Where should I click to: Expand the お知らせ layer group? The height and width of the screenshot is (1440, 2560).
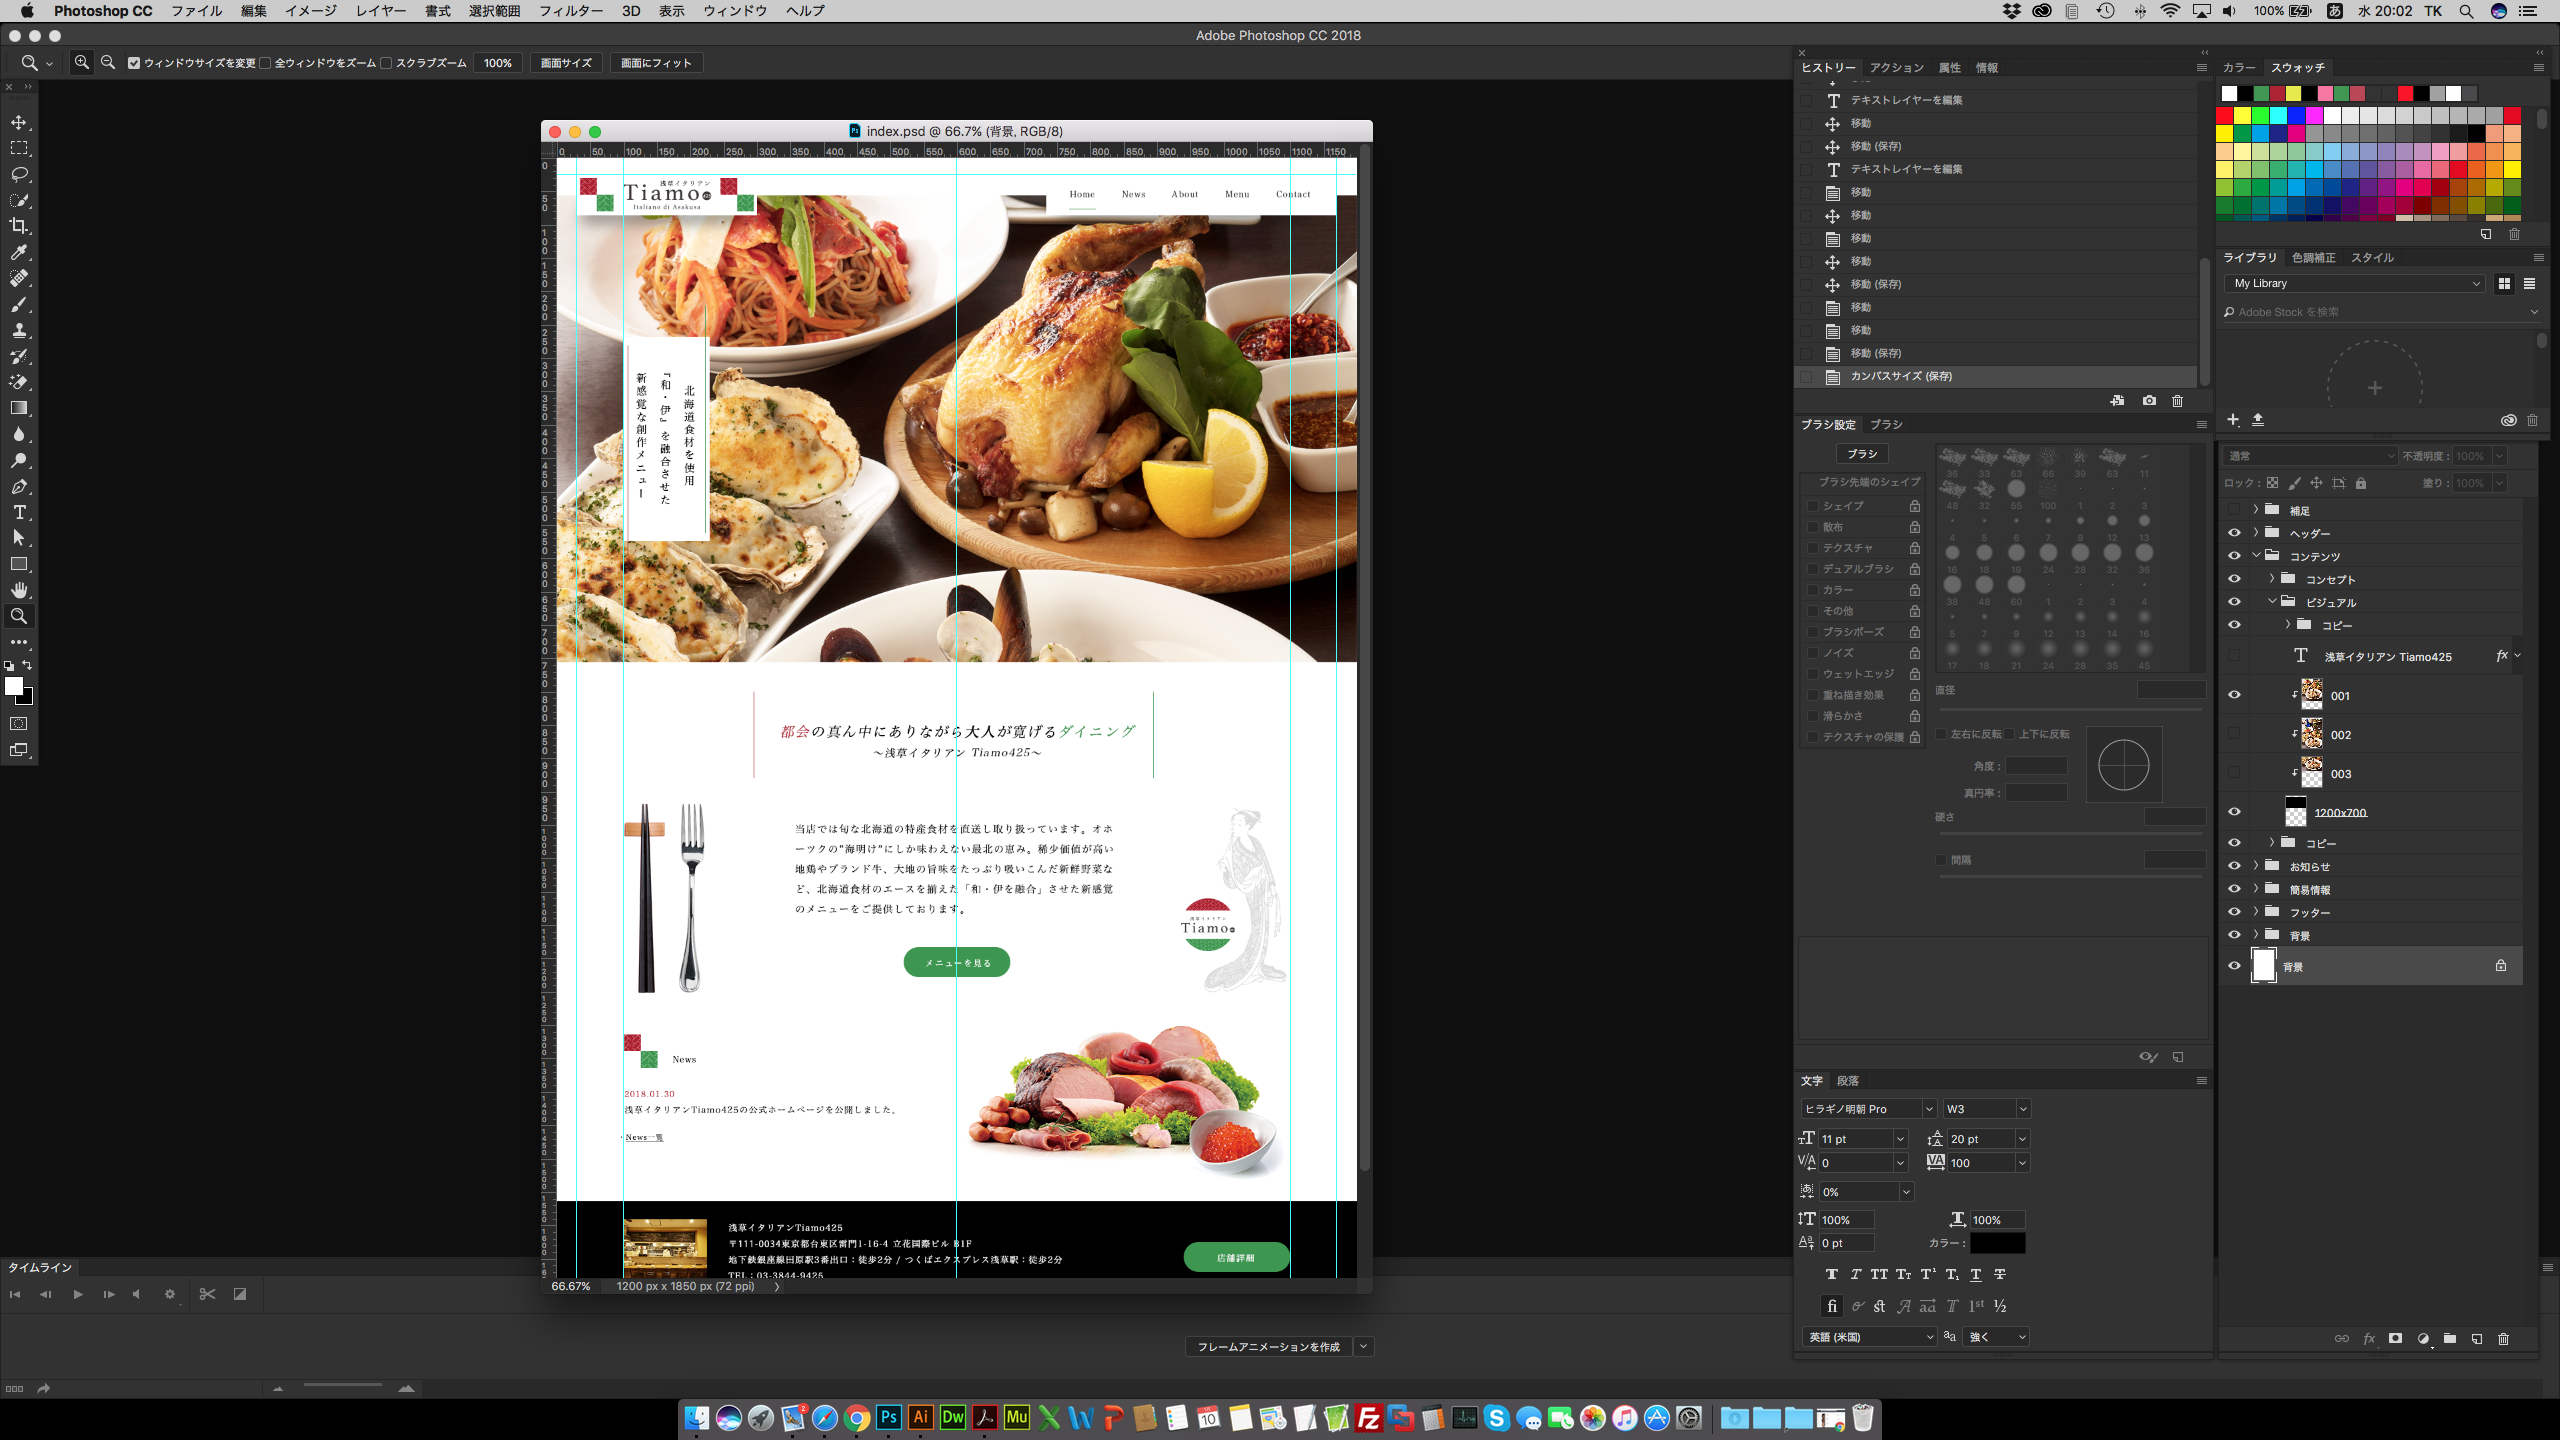[2256, 866]
